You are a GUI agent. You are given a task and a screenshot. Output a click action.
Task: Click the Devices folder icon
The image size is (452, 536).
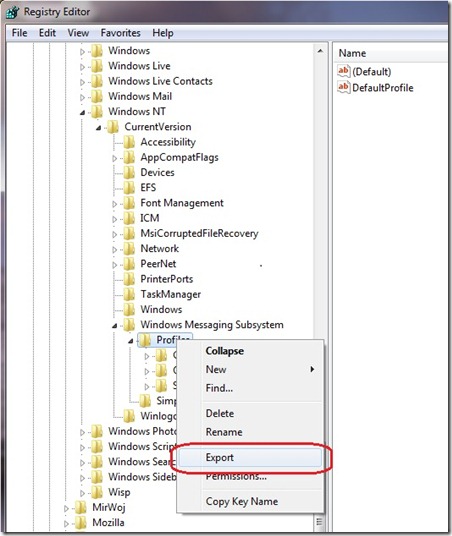[x=129, y=172]
